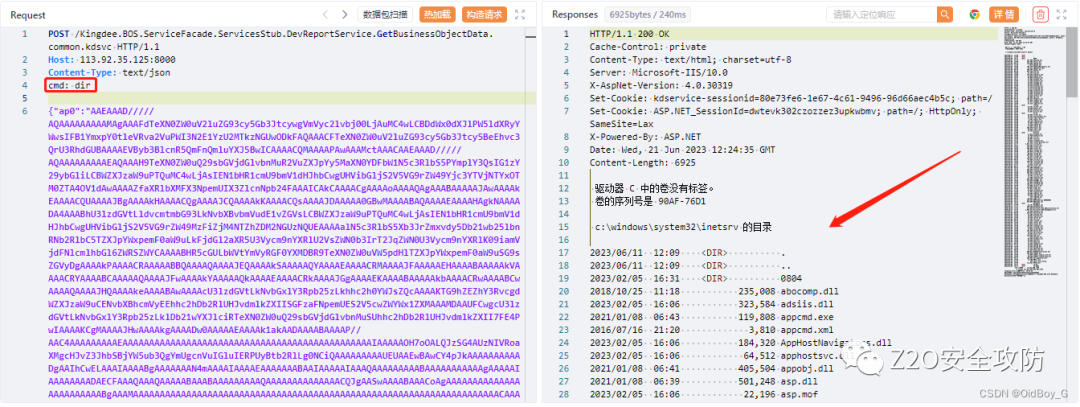This screenshot has height=407, width=1080.
Task: Click 'Cache-Control: private' response header
Action: point(648,47)
